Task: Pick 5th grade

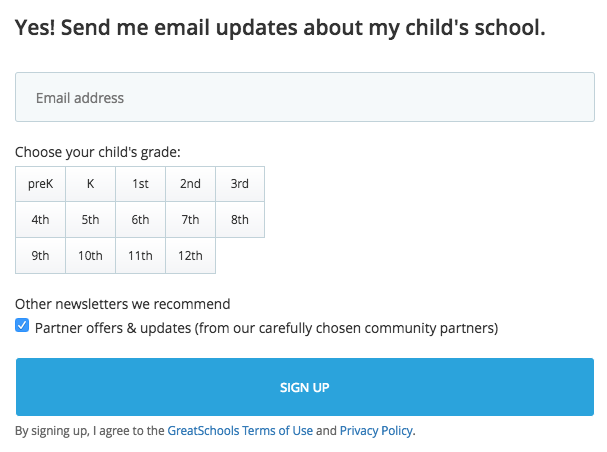Action: click(x=90, y=220)
